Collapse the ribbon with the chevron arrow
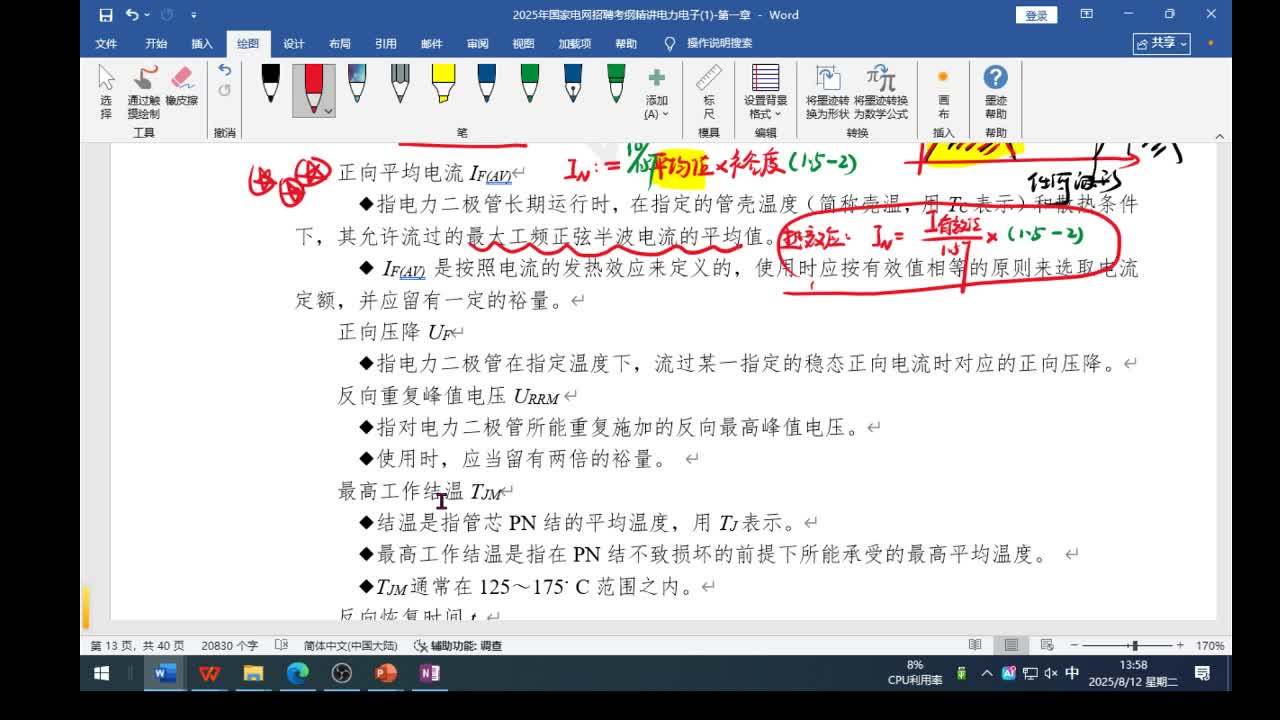 [1219, 136]
